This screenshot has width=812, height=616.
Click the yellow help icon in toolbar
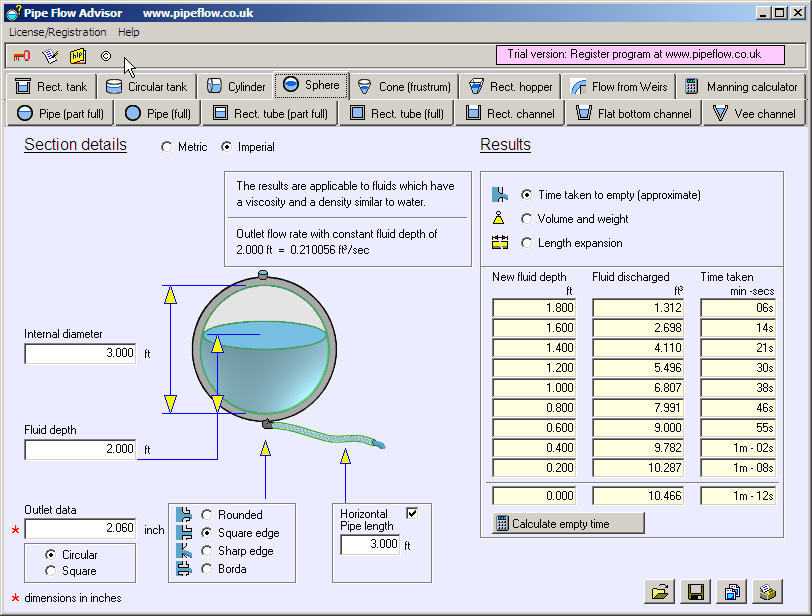(x=77, y=56)
